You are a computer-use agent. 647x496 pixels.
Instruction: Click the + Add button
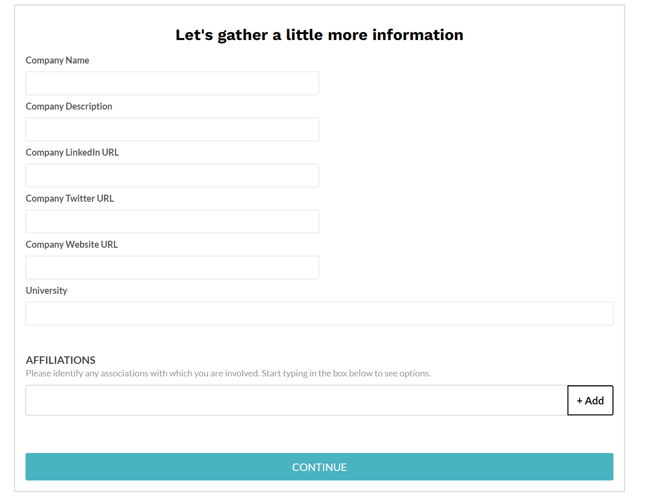(x=590, y=400)
